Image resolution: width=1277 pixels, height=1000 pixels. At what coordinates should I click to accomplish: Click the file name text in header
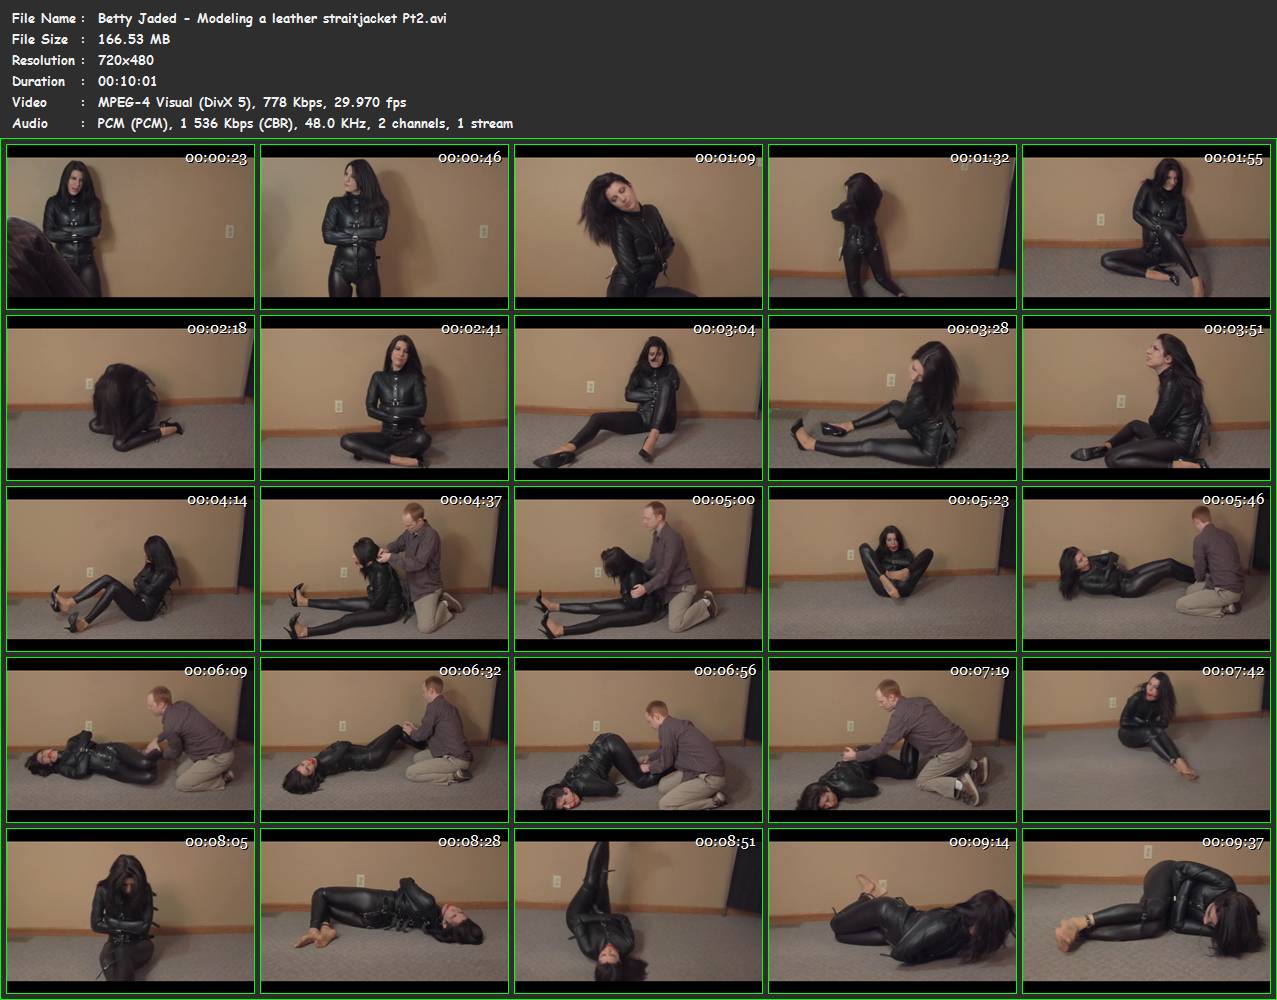click(272, 18)
